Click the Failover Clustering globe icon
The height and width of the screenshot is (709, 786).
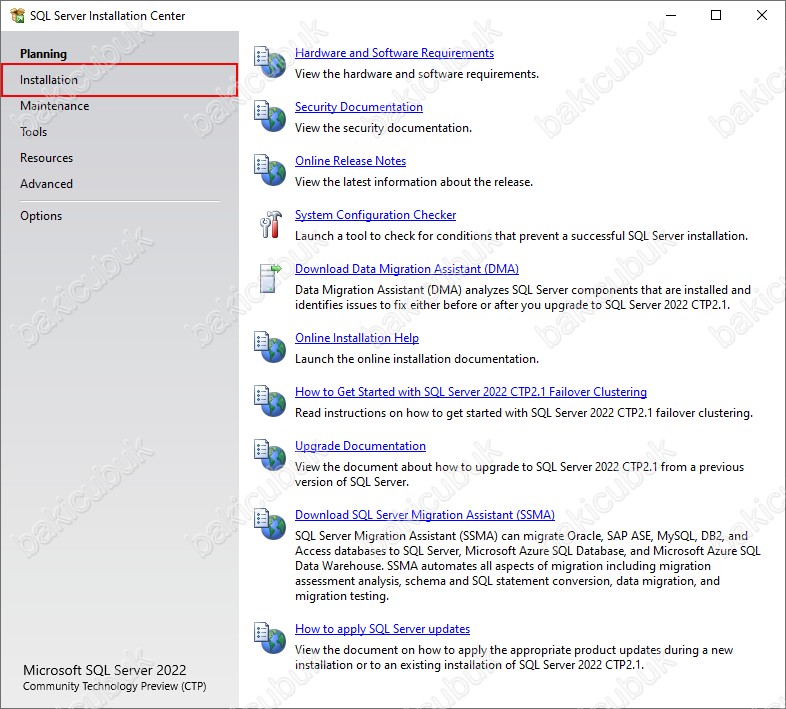(x=270, y=401)
